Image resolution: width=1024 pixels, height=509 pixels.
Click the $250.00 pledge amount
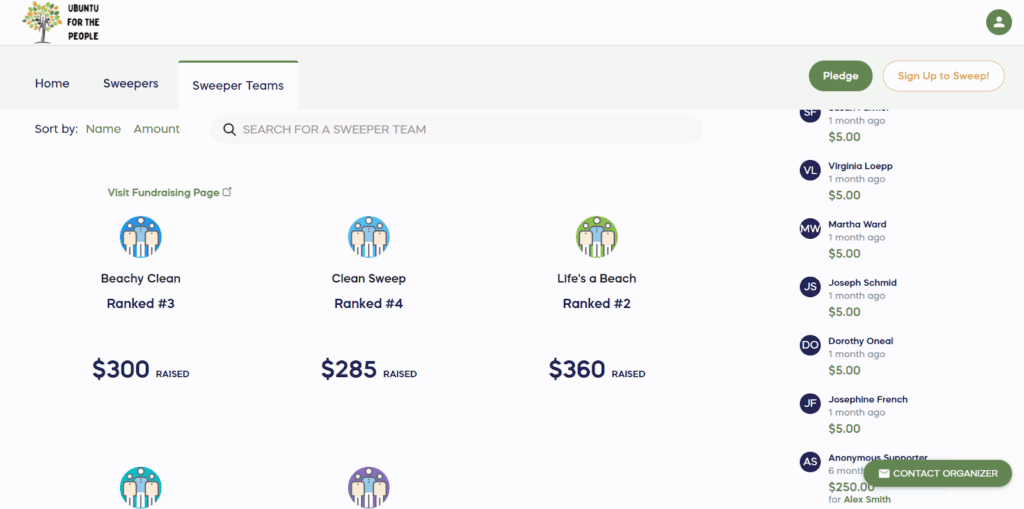pos(851,487)
